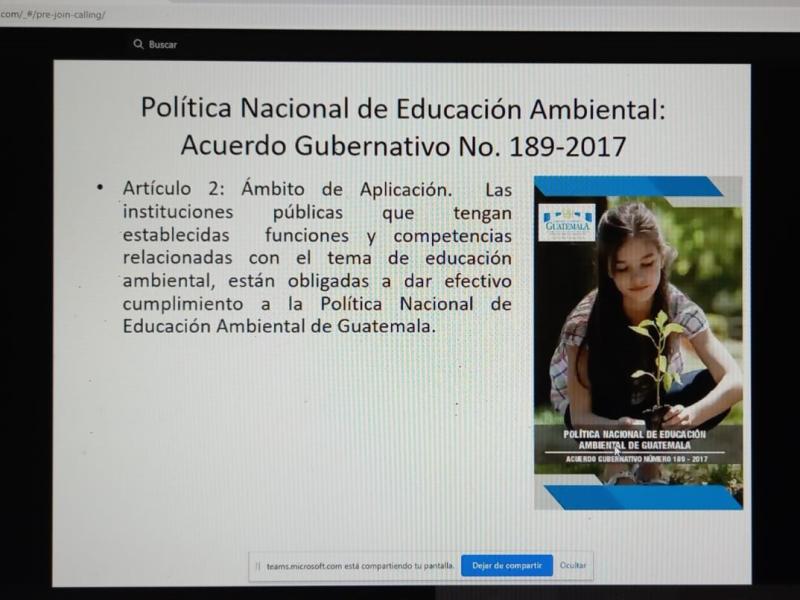Image resolution: width=800 pixels, height=600 pixels.
Task: Click Educación Ambiental de Guatemala closing line
Action: pyautogui.click(x=280, y=326)
